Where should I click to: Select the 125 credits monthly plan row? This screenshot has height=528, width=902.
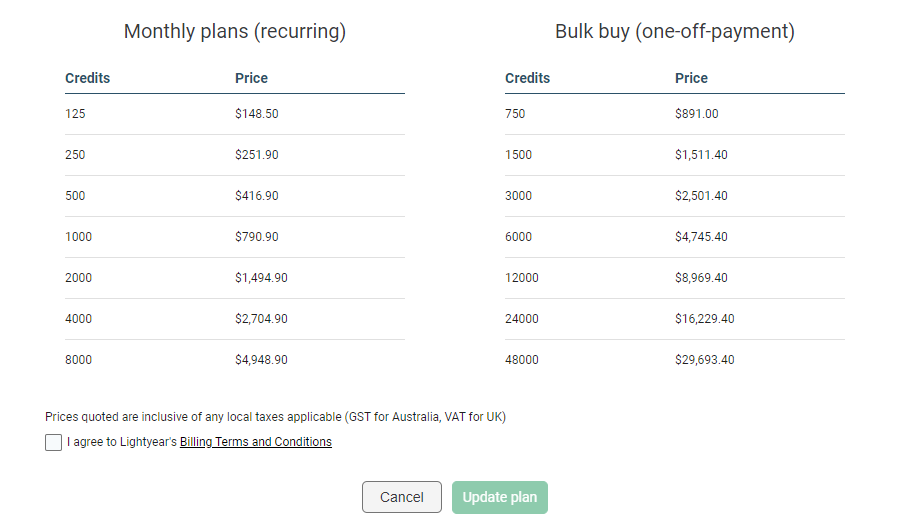tap(235, 114)
